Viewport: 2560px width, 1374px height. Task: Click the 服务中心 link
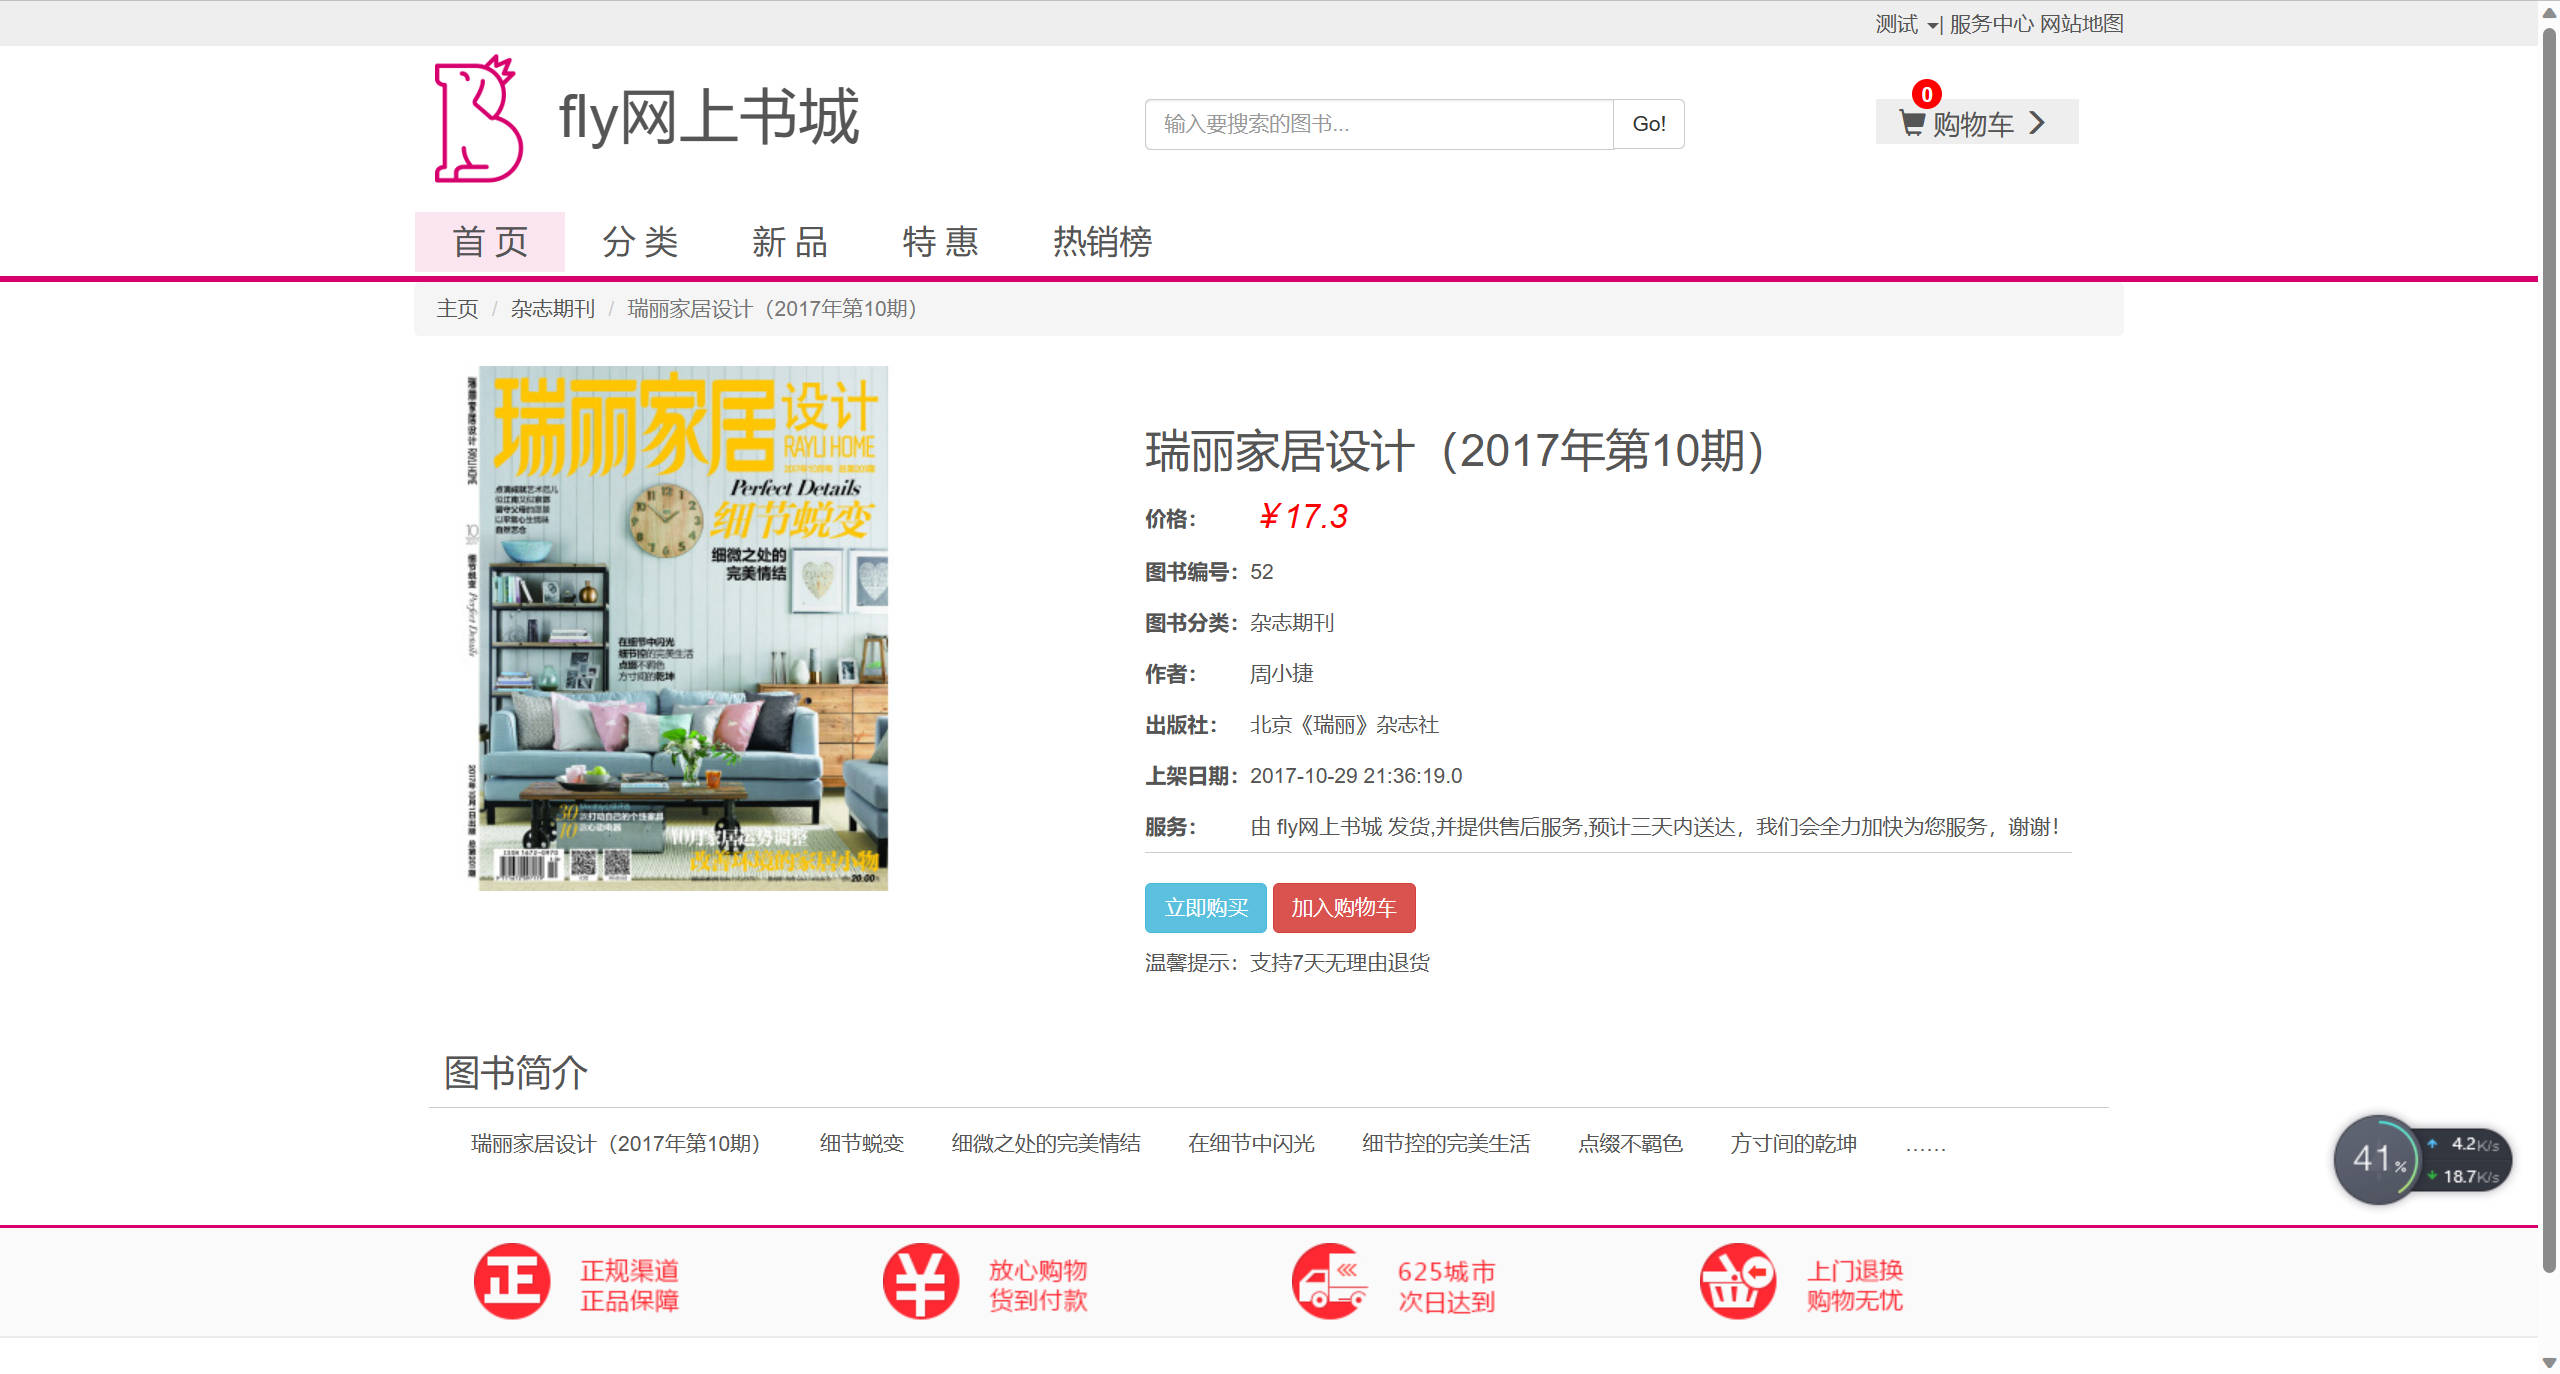click(x=1990, y=24)
